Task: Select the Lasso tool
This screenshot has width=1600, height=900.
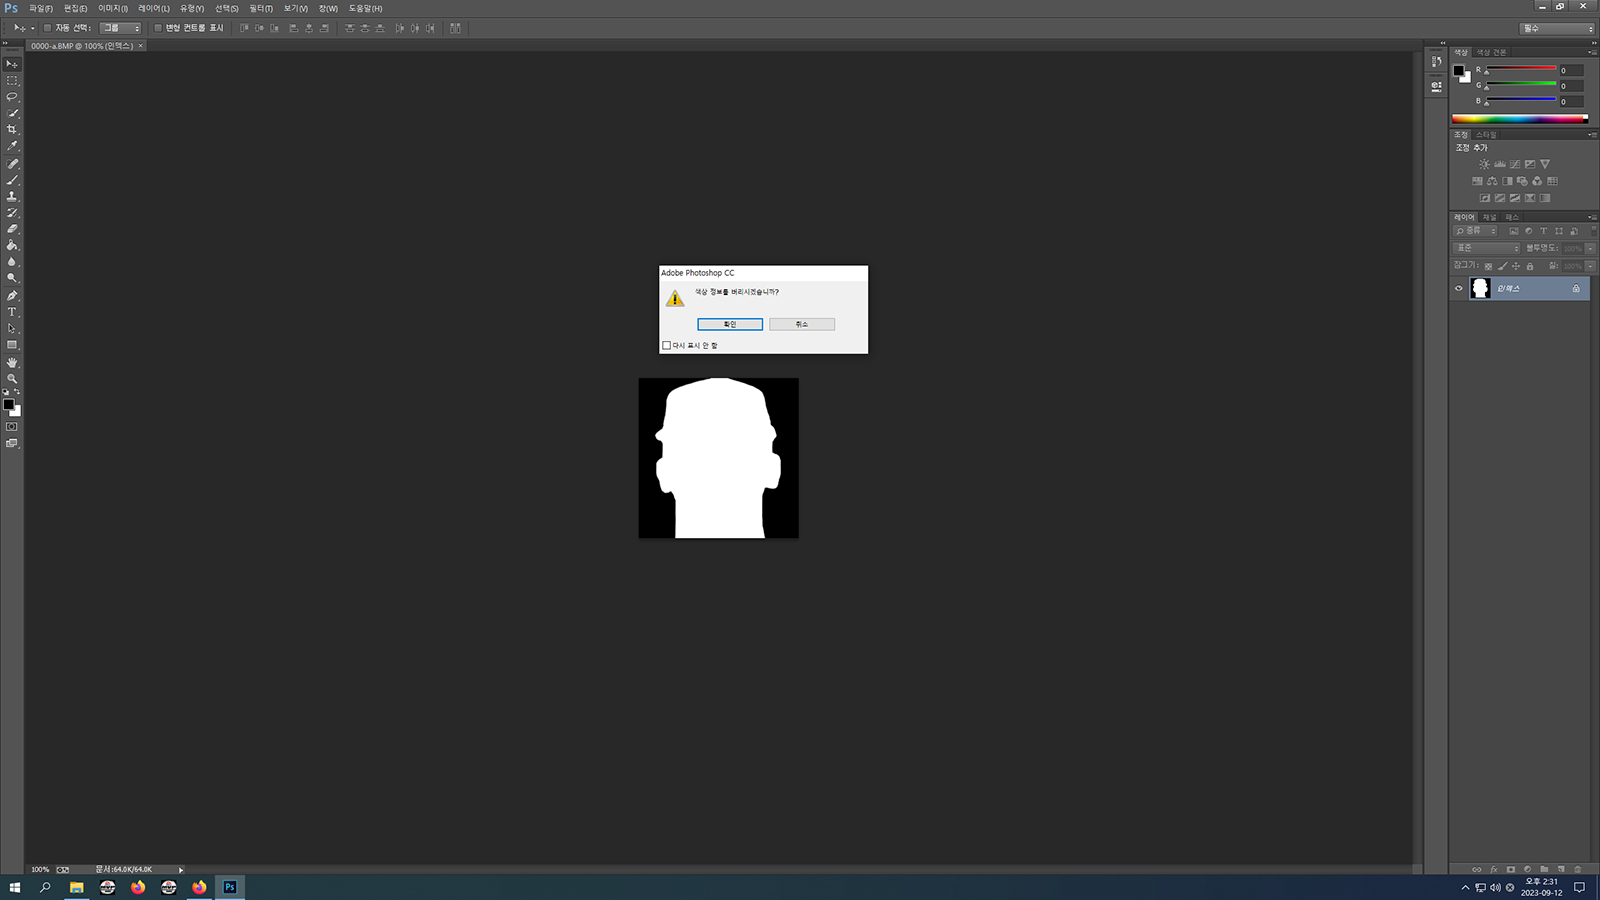Action: click(12, 97)
